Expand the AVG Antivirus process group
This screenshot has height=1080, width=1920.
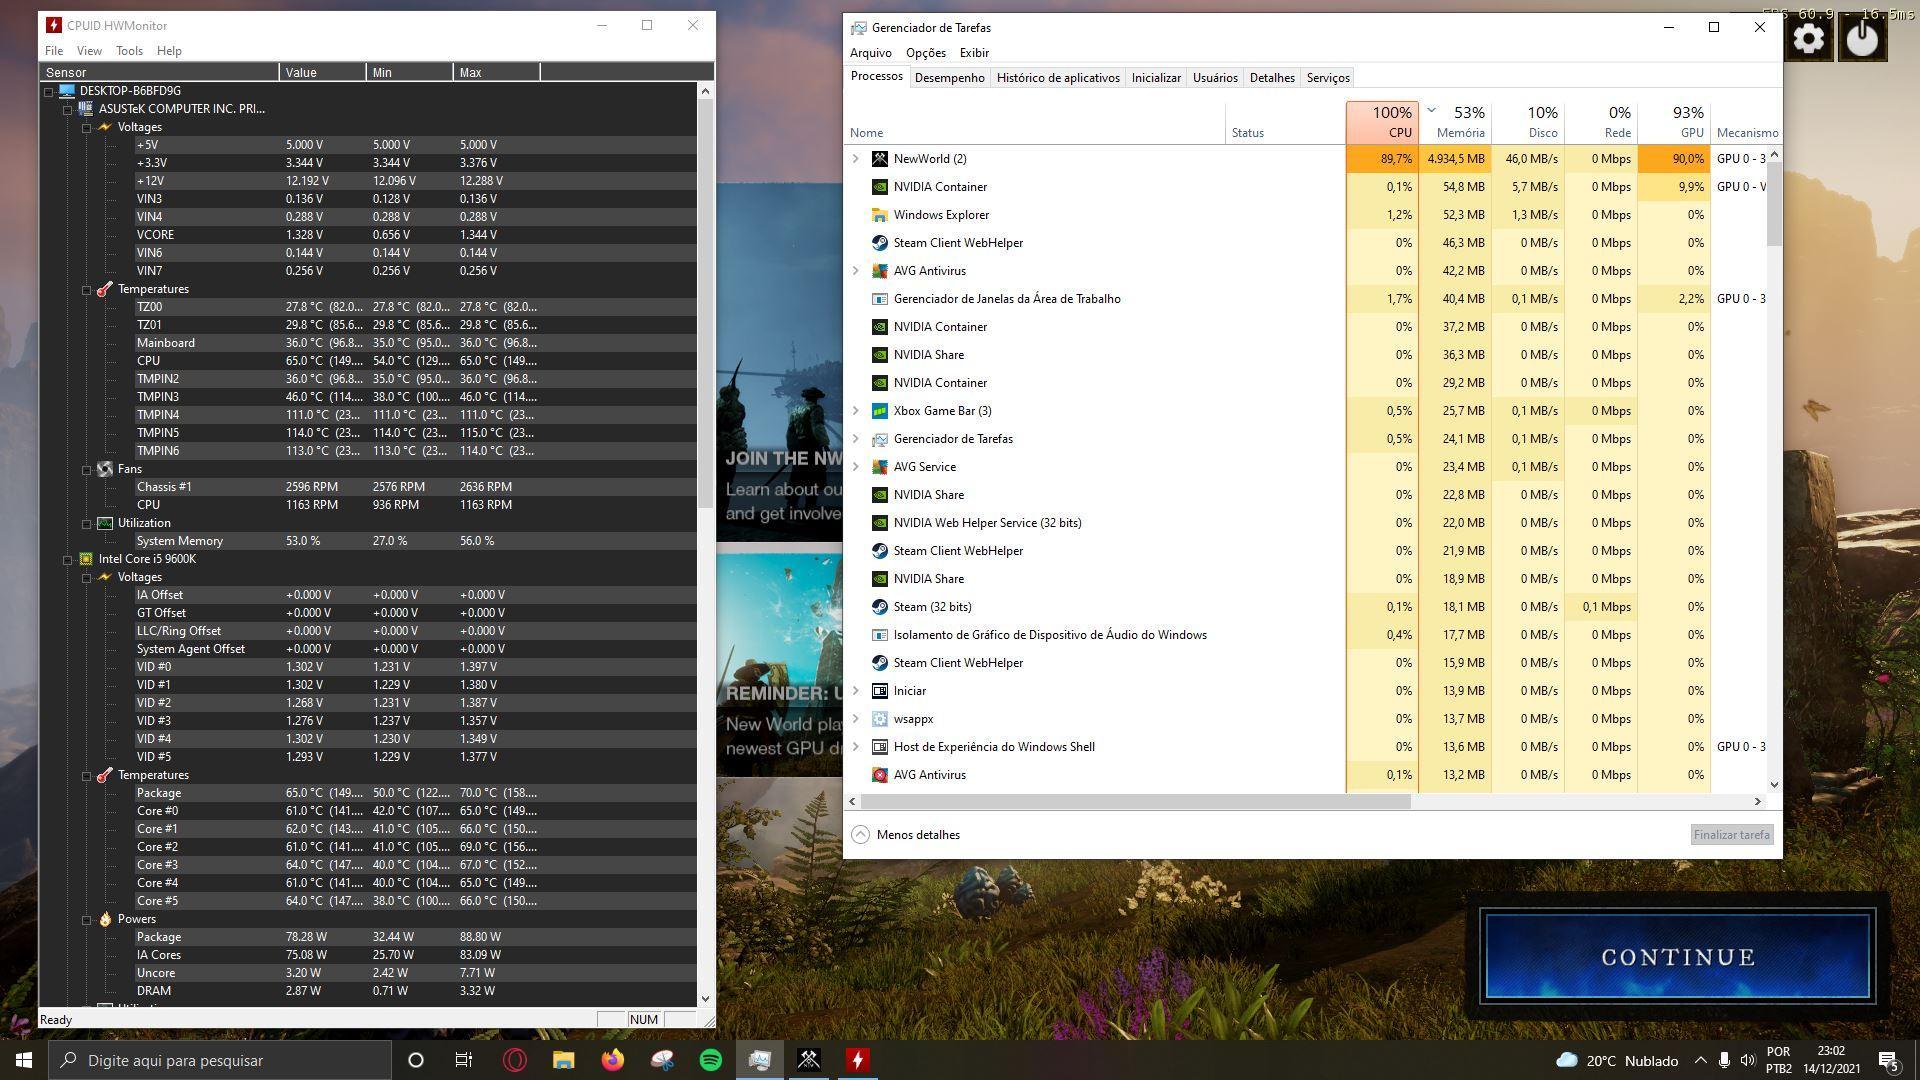point(855,271)
